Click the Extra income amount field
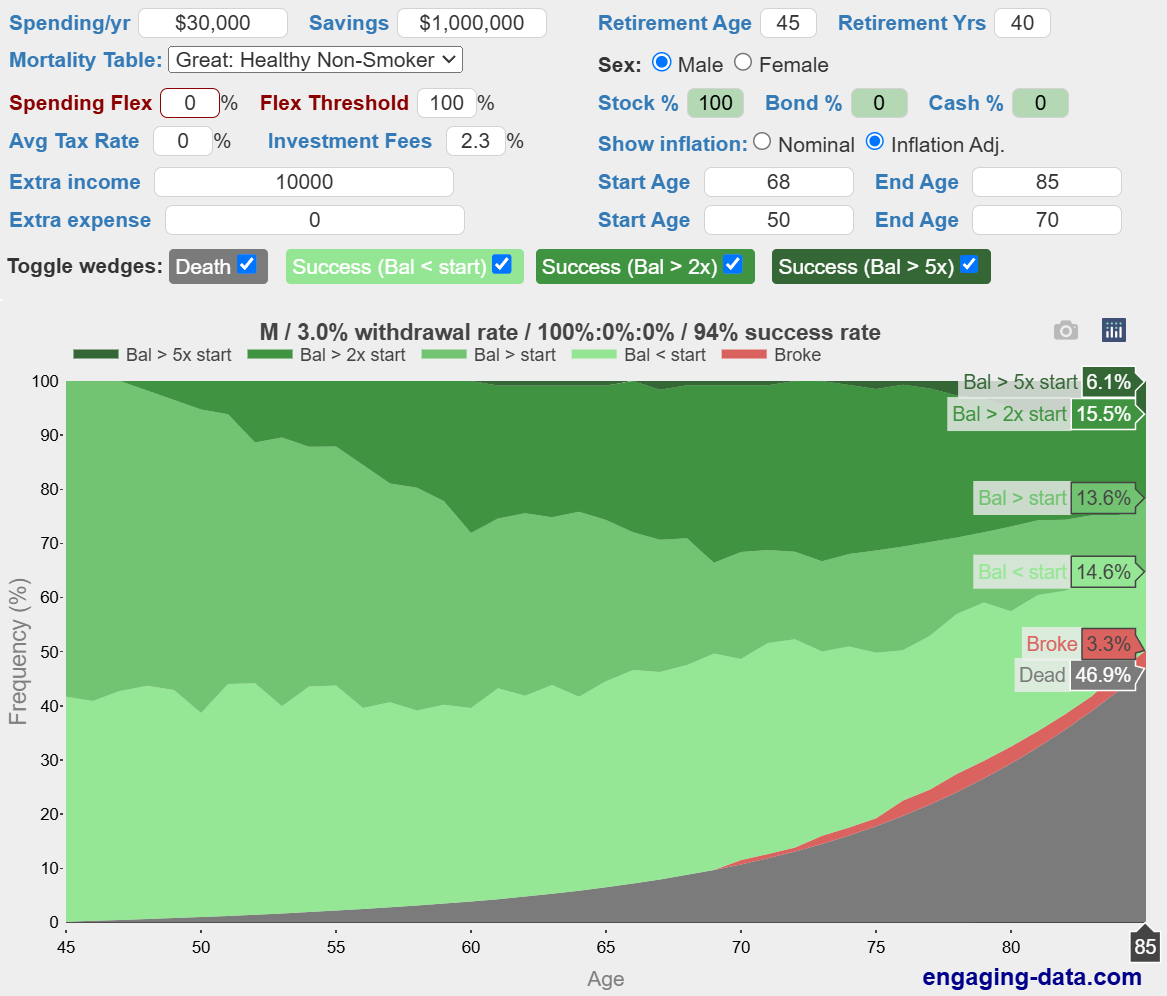The width and height of the screenshot is (1167, 996). 303,182
